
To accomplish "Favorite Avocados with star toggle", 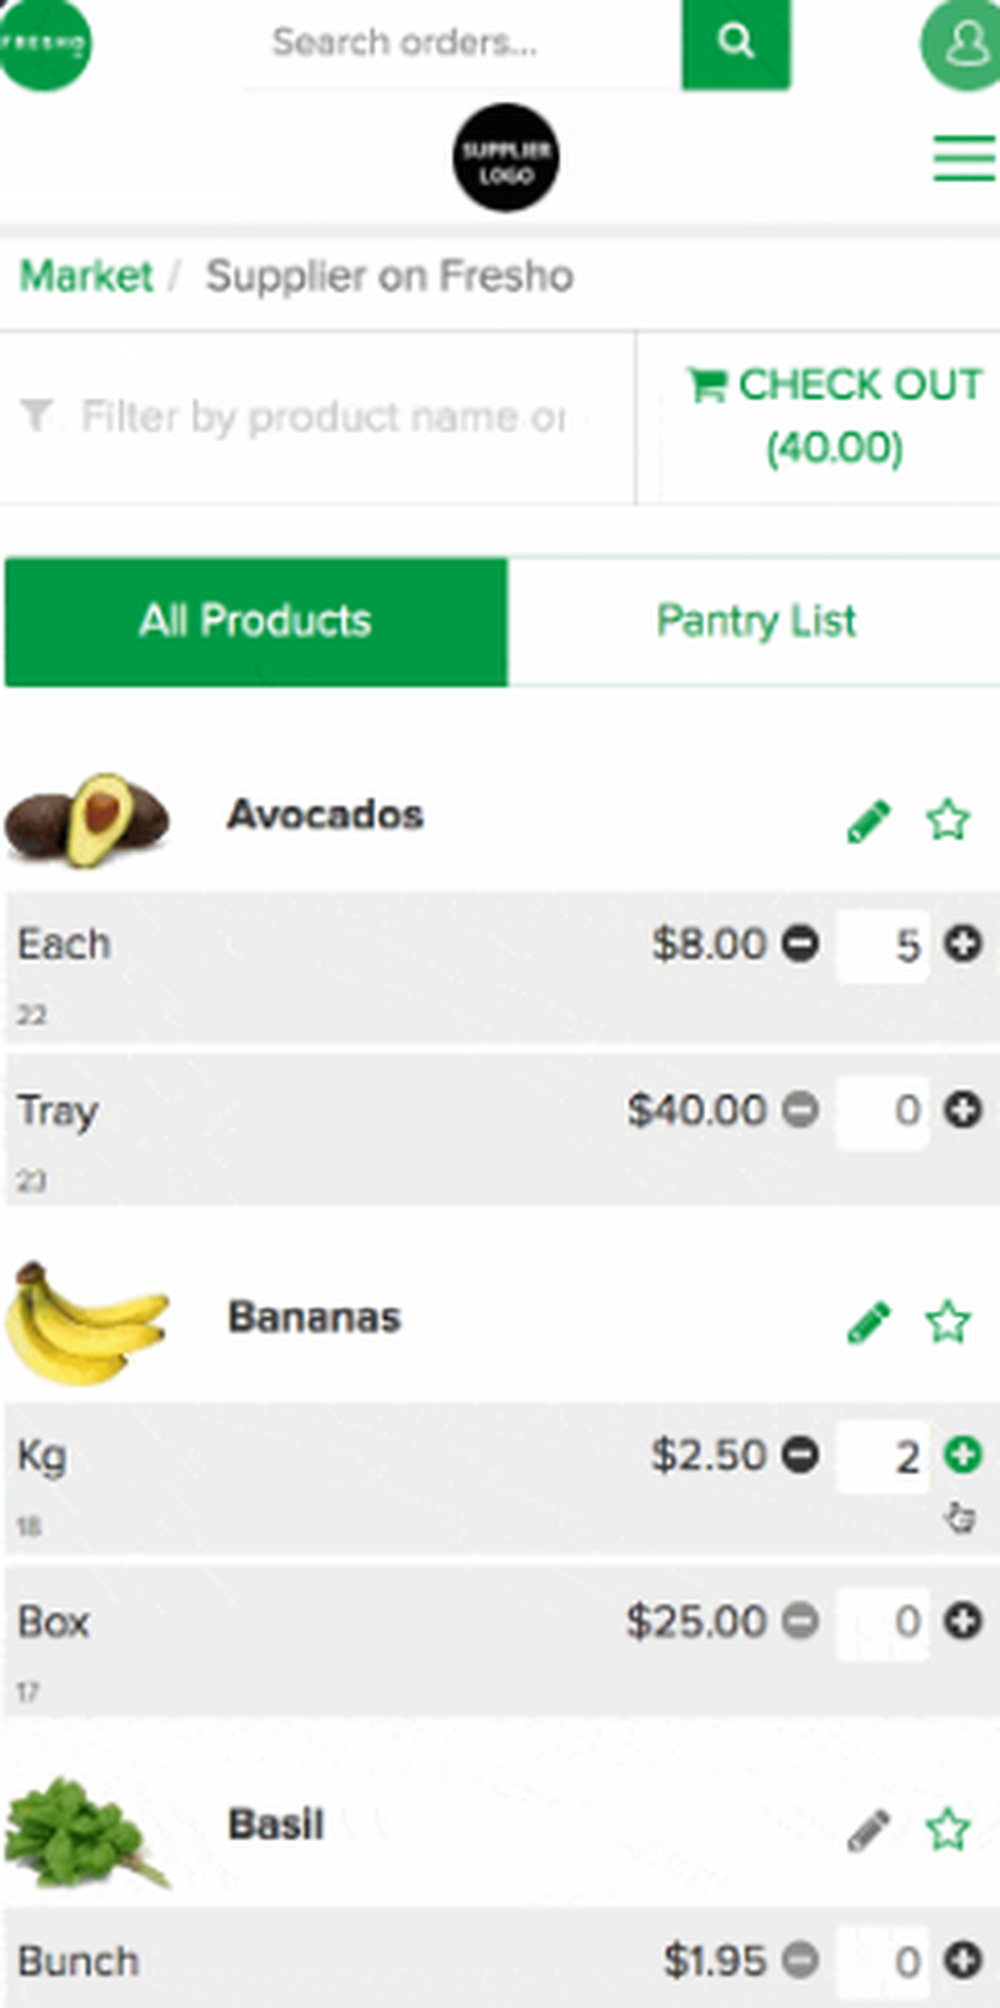I will pyautogui.click(x=947, y=821).
